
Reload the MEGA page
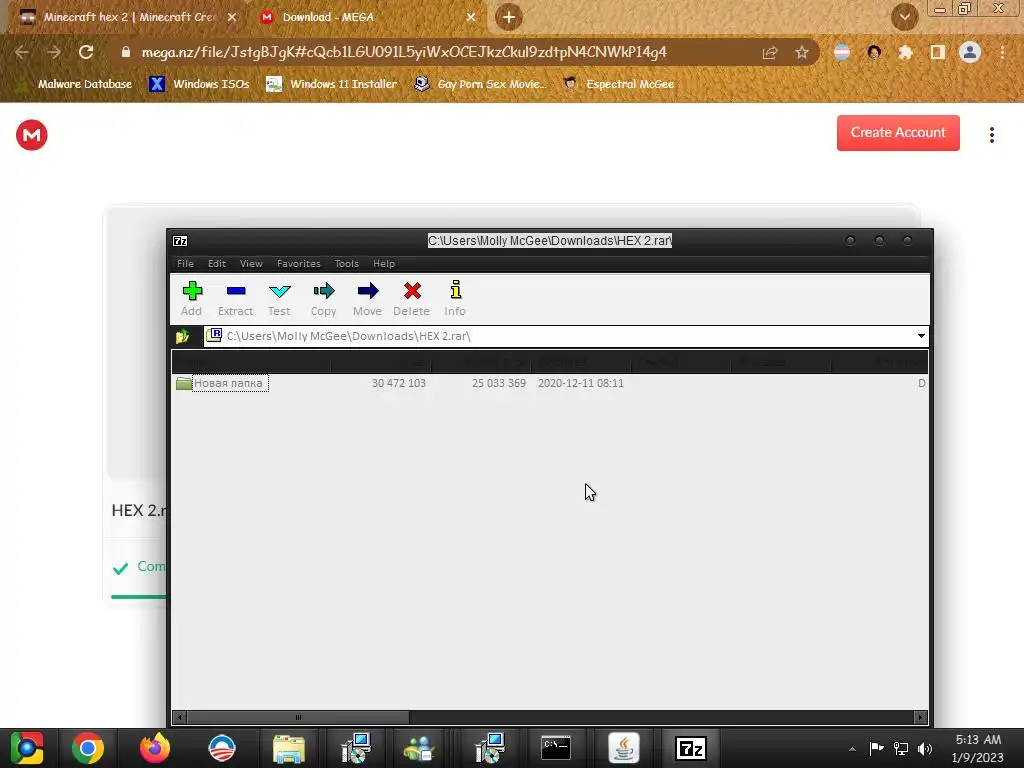tap(86, 52)
